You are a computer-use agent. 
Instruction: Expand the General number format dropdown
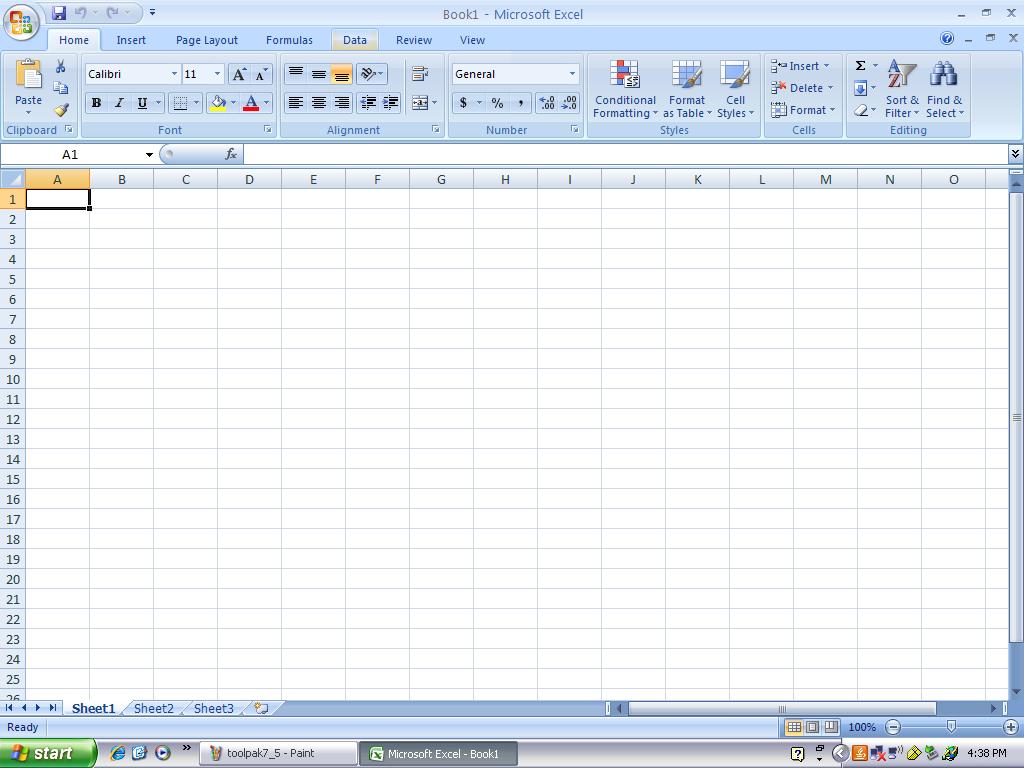tap(572, 74)
